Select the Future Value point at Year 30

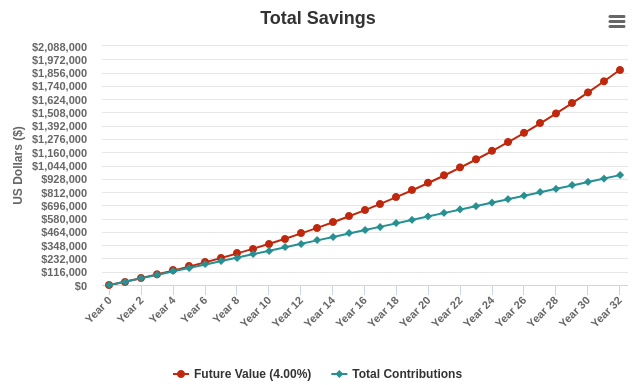click(588, 92)
